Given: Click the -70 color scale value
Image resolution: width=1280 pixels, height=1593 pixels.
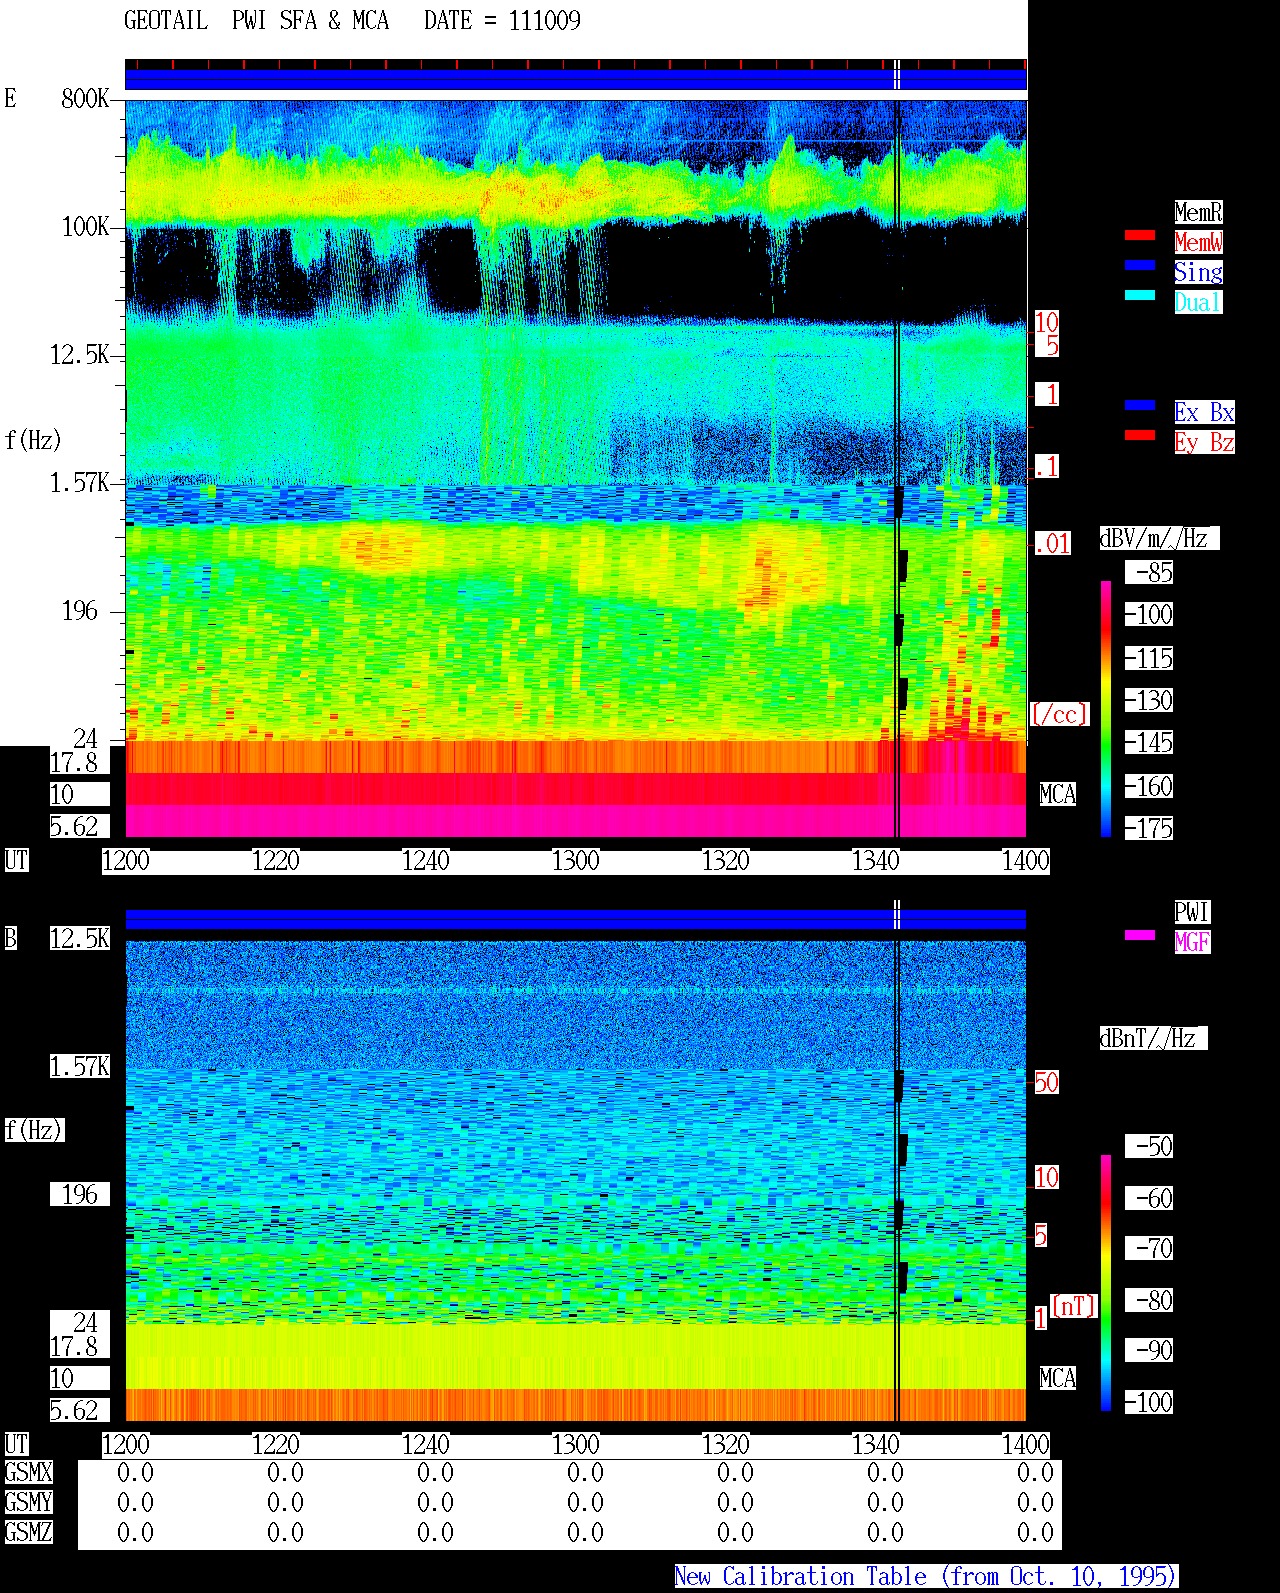Looking at the screenshot, I should [x=1149, y=1249].
